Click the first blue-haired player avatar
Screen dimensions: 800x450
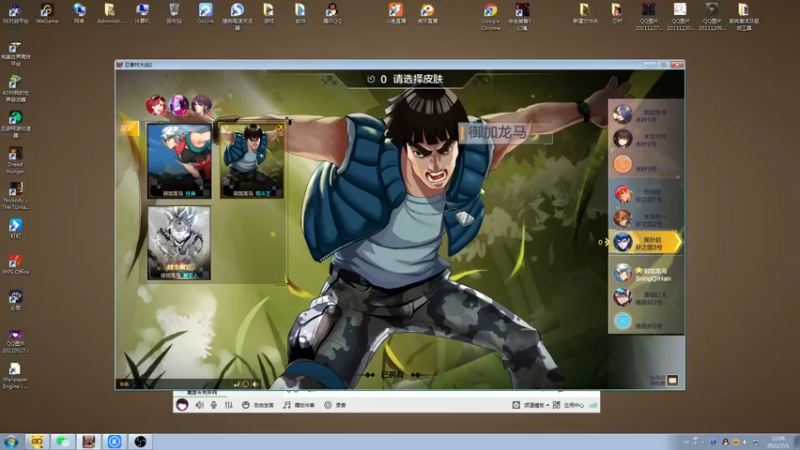[x=622, y=115]
